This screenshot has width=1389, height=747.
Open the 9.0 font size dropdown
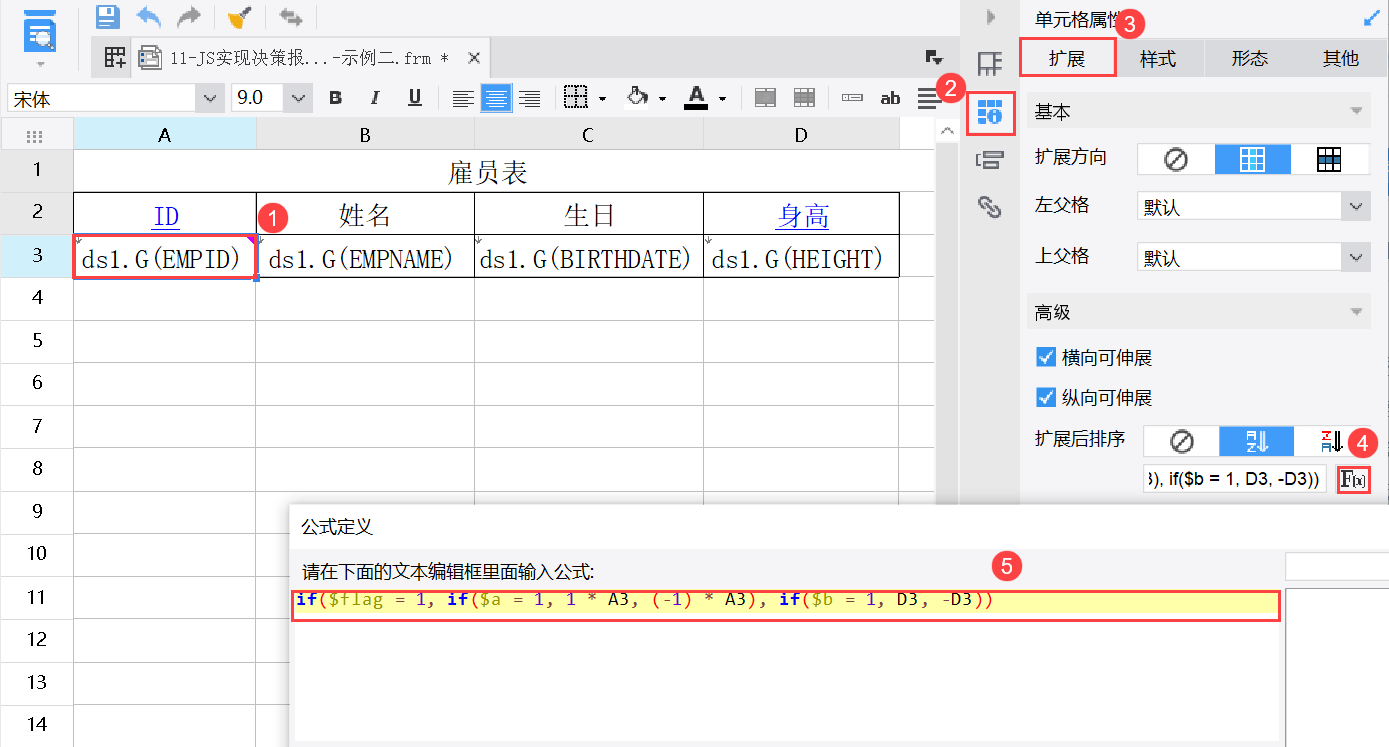click(299, 98)
